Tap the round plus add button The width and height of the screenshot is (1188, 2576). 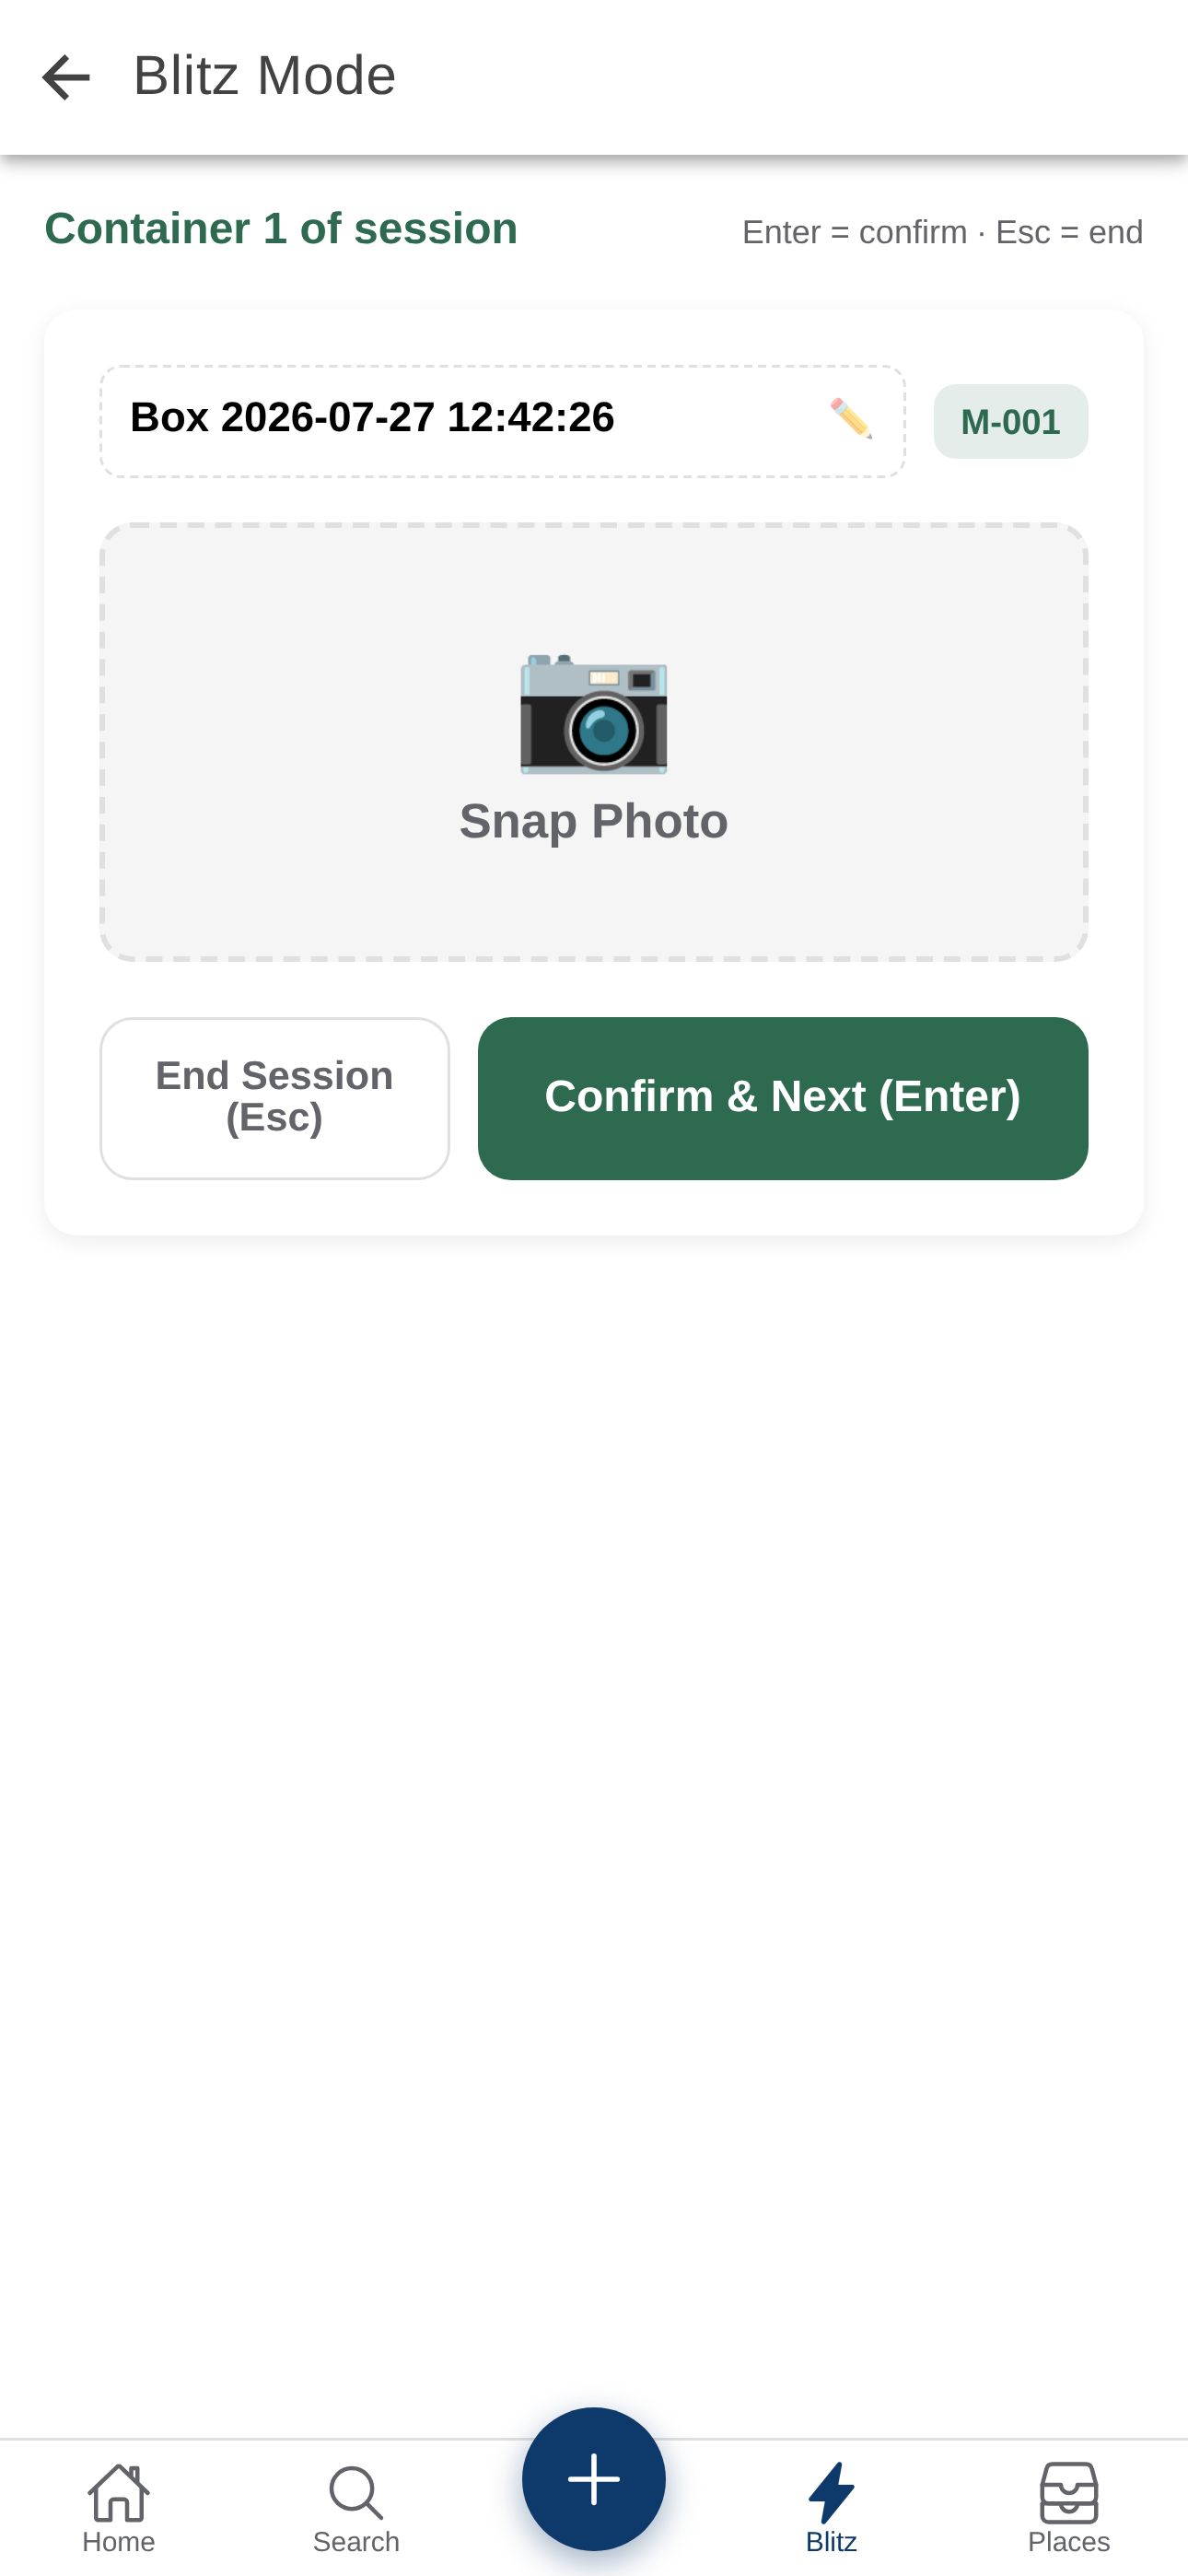(x=594, y=2479)
